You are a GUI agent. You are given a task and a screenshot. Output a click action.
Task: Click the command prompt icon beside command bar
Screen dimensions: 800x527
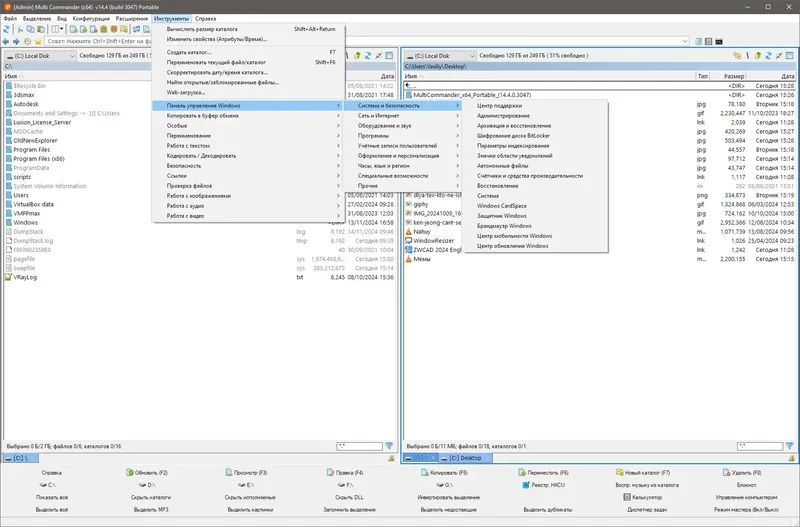719,41
